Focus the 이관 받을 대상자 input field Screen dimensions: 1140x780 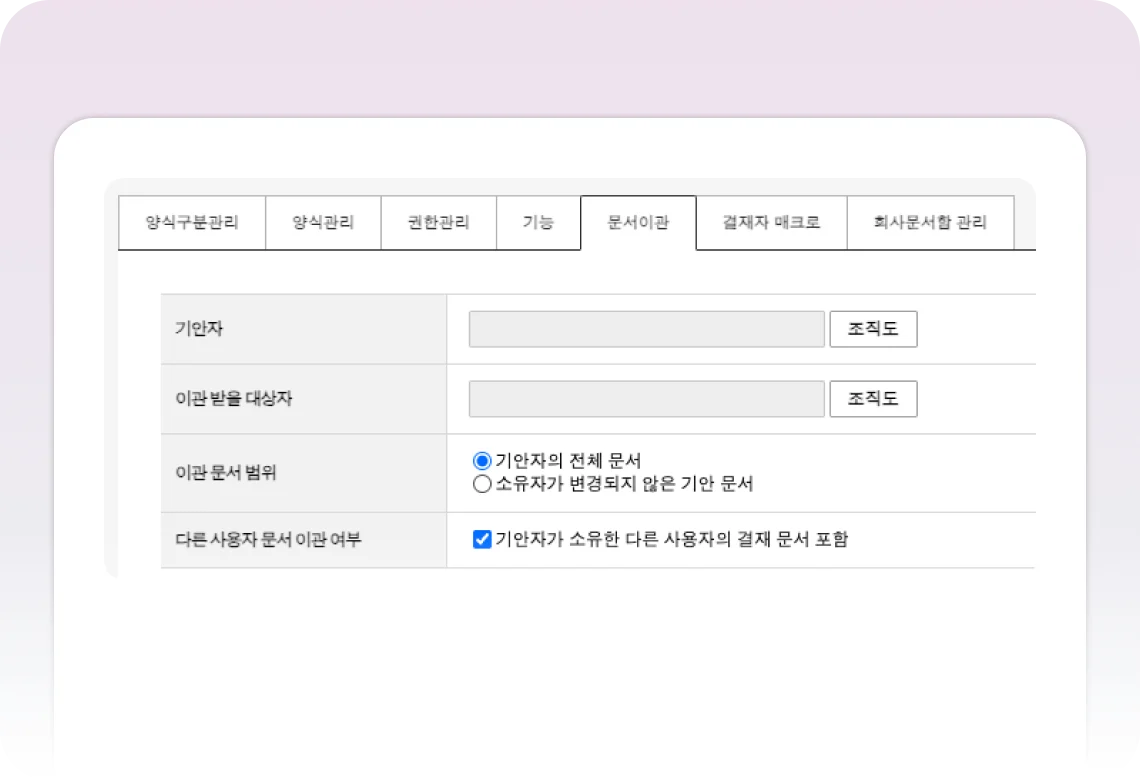[x=646, y=399]
